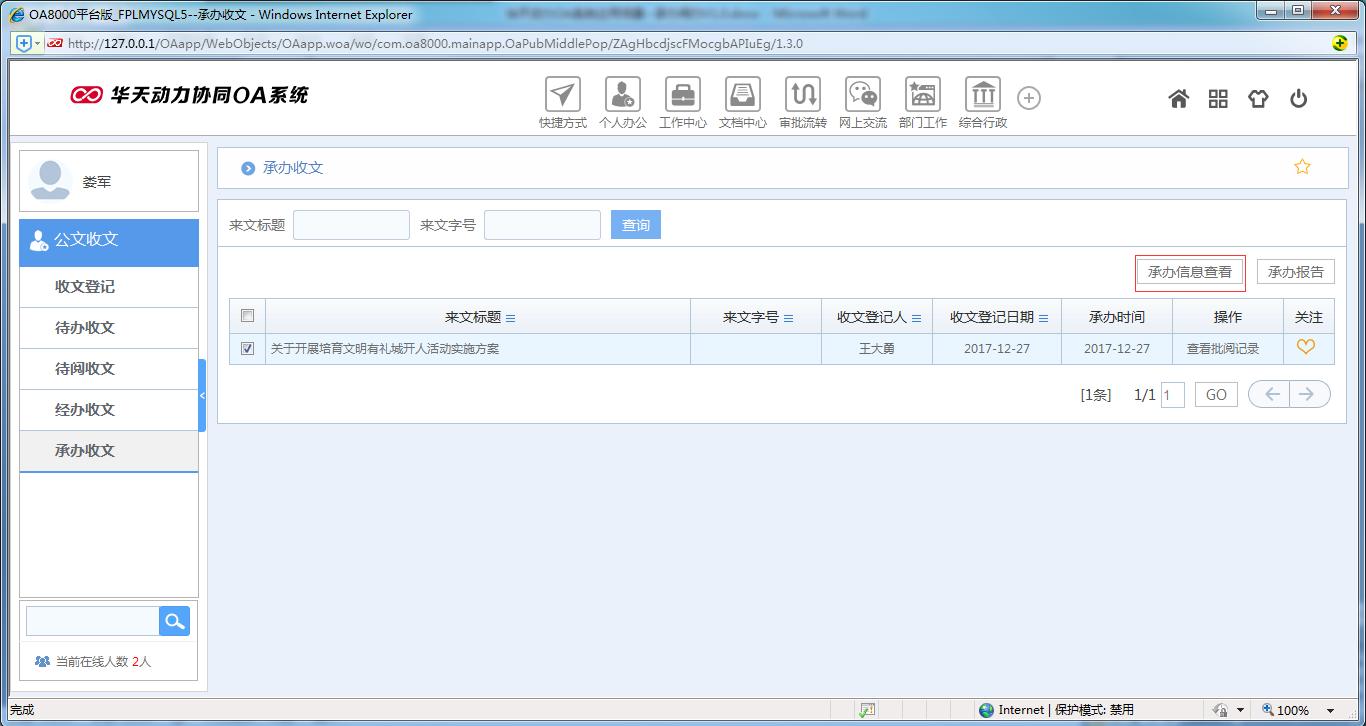Screen dimensions: 1366x726
Task: Uncheck the checkbox for 关于开展培育文明有礼城开人活动实施方案
Action: coord(246,348)
